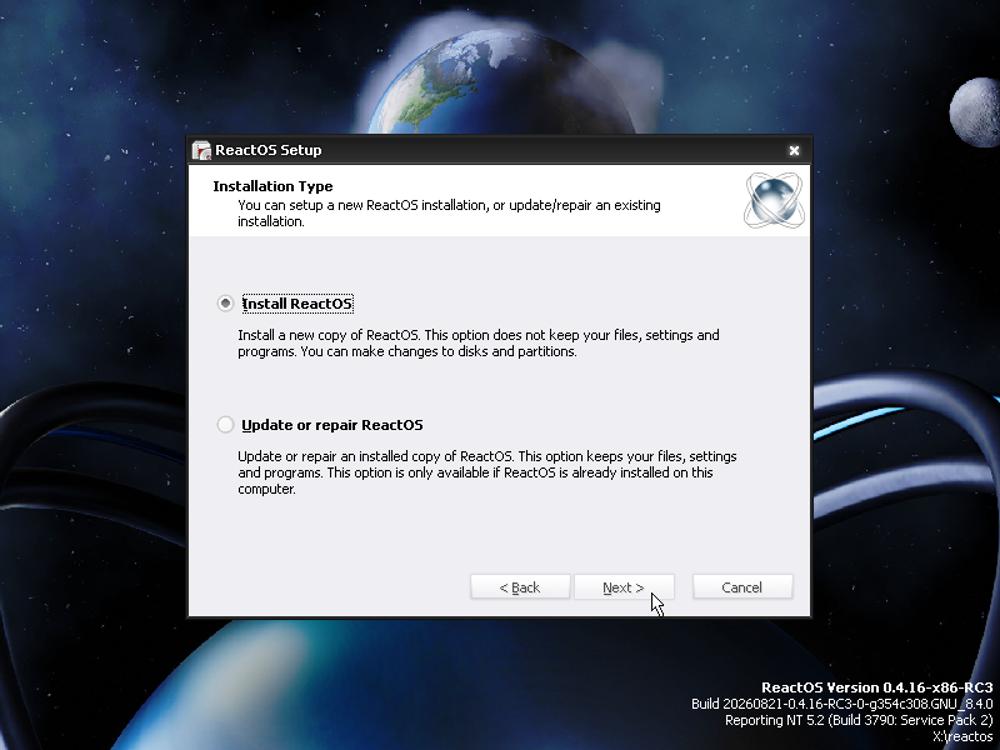Image resolution: width=1000 pixels, height=750 pixels.
Task: Click the Next > button
Action: click(x=624, y=587)
